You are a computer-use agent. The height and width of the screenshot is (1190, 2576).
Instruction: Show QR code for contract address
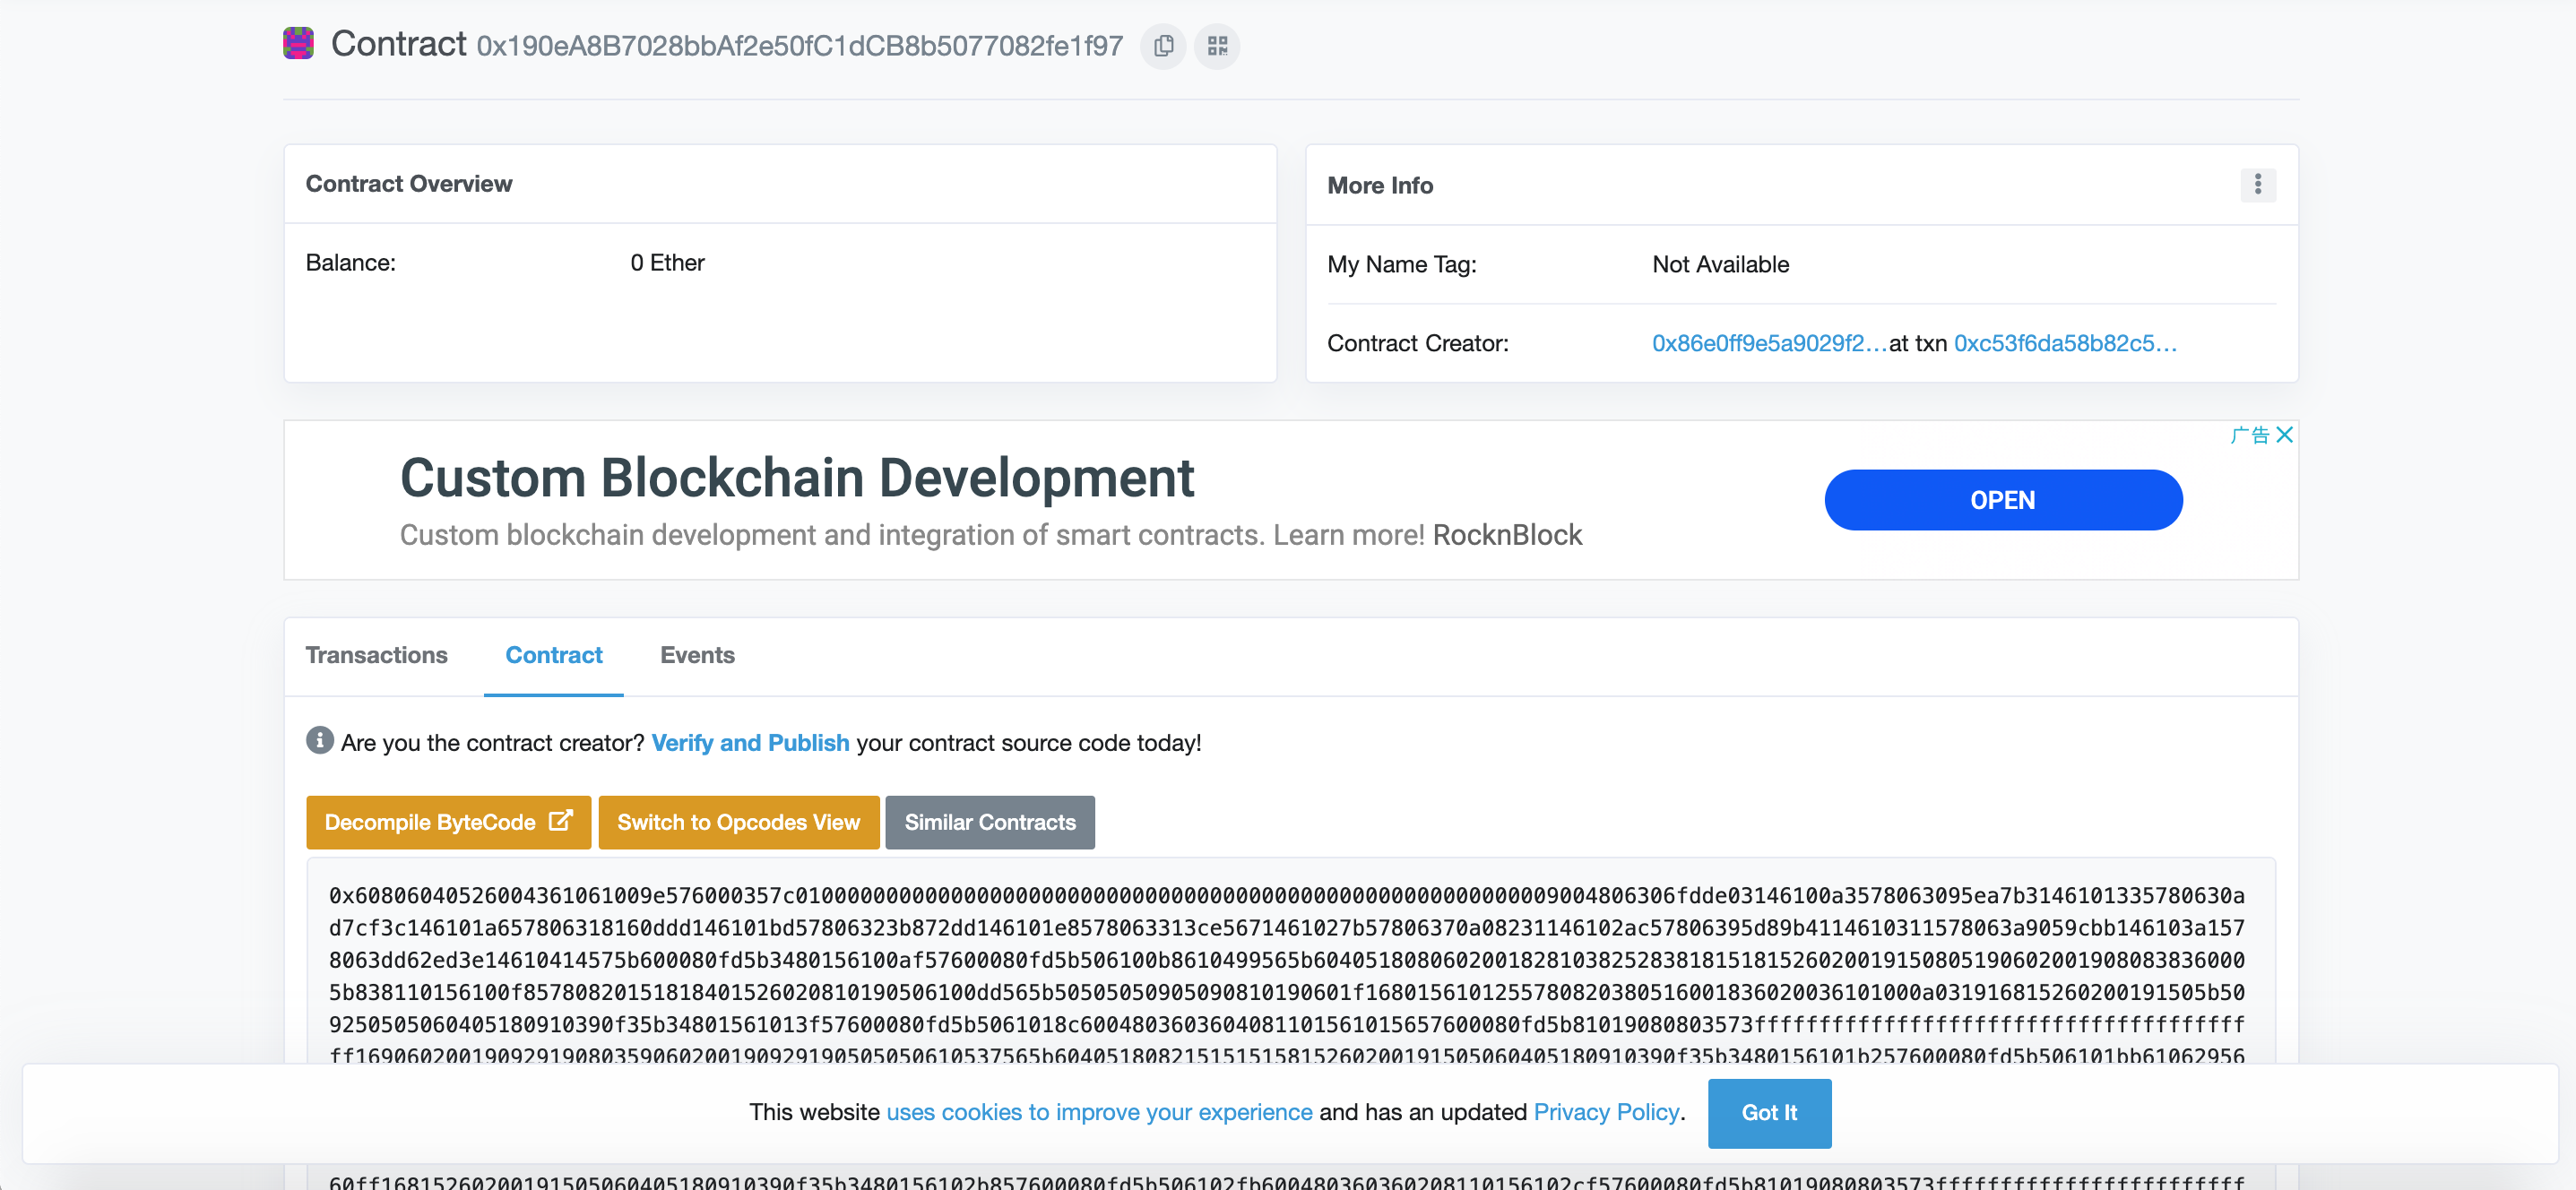(x=1217, y=46)
